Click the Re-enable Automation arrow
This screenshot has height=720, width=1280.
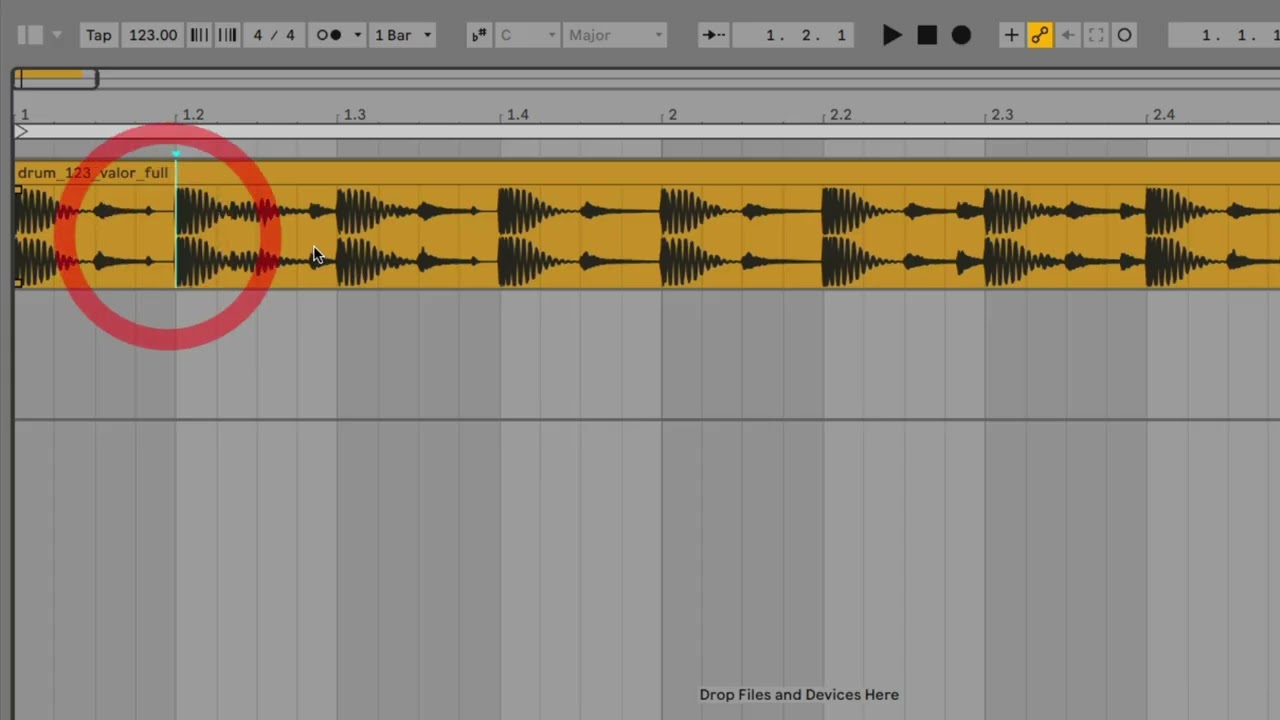click(x=1068, y=35)
